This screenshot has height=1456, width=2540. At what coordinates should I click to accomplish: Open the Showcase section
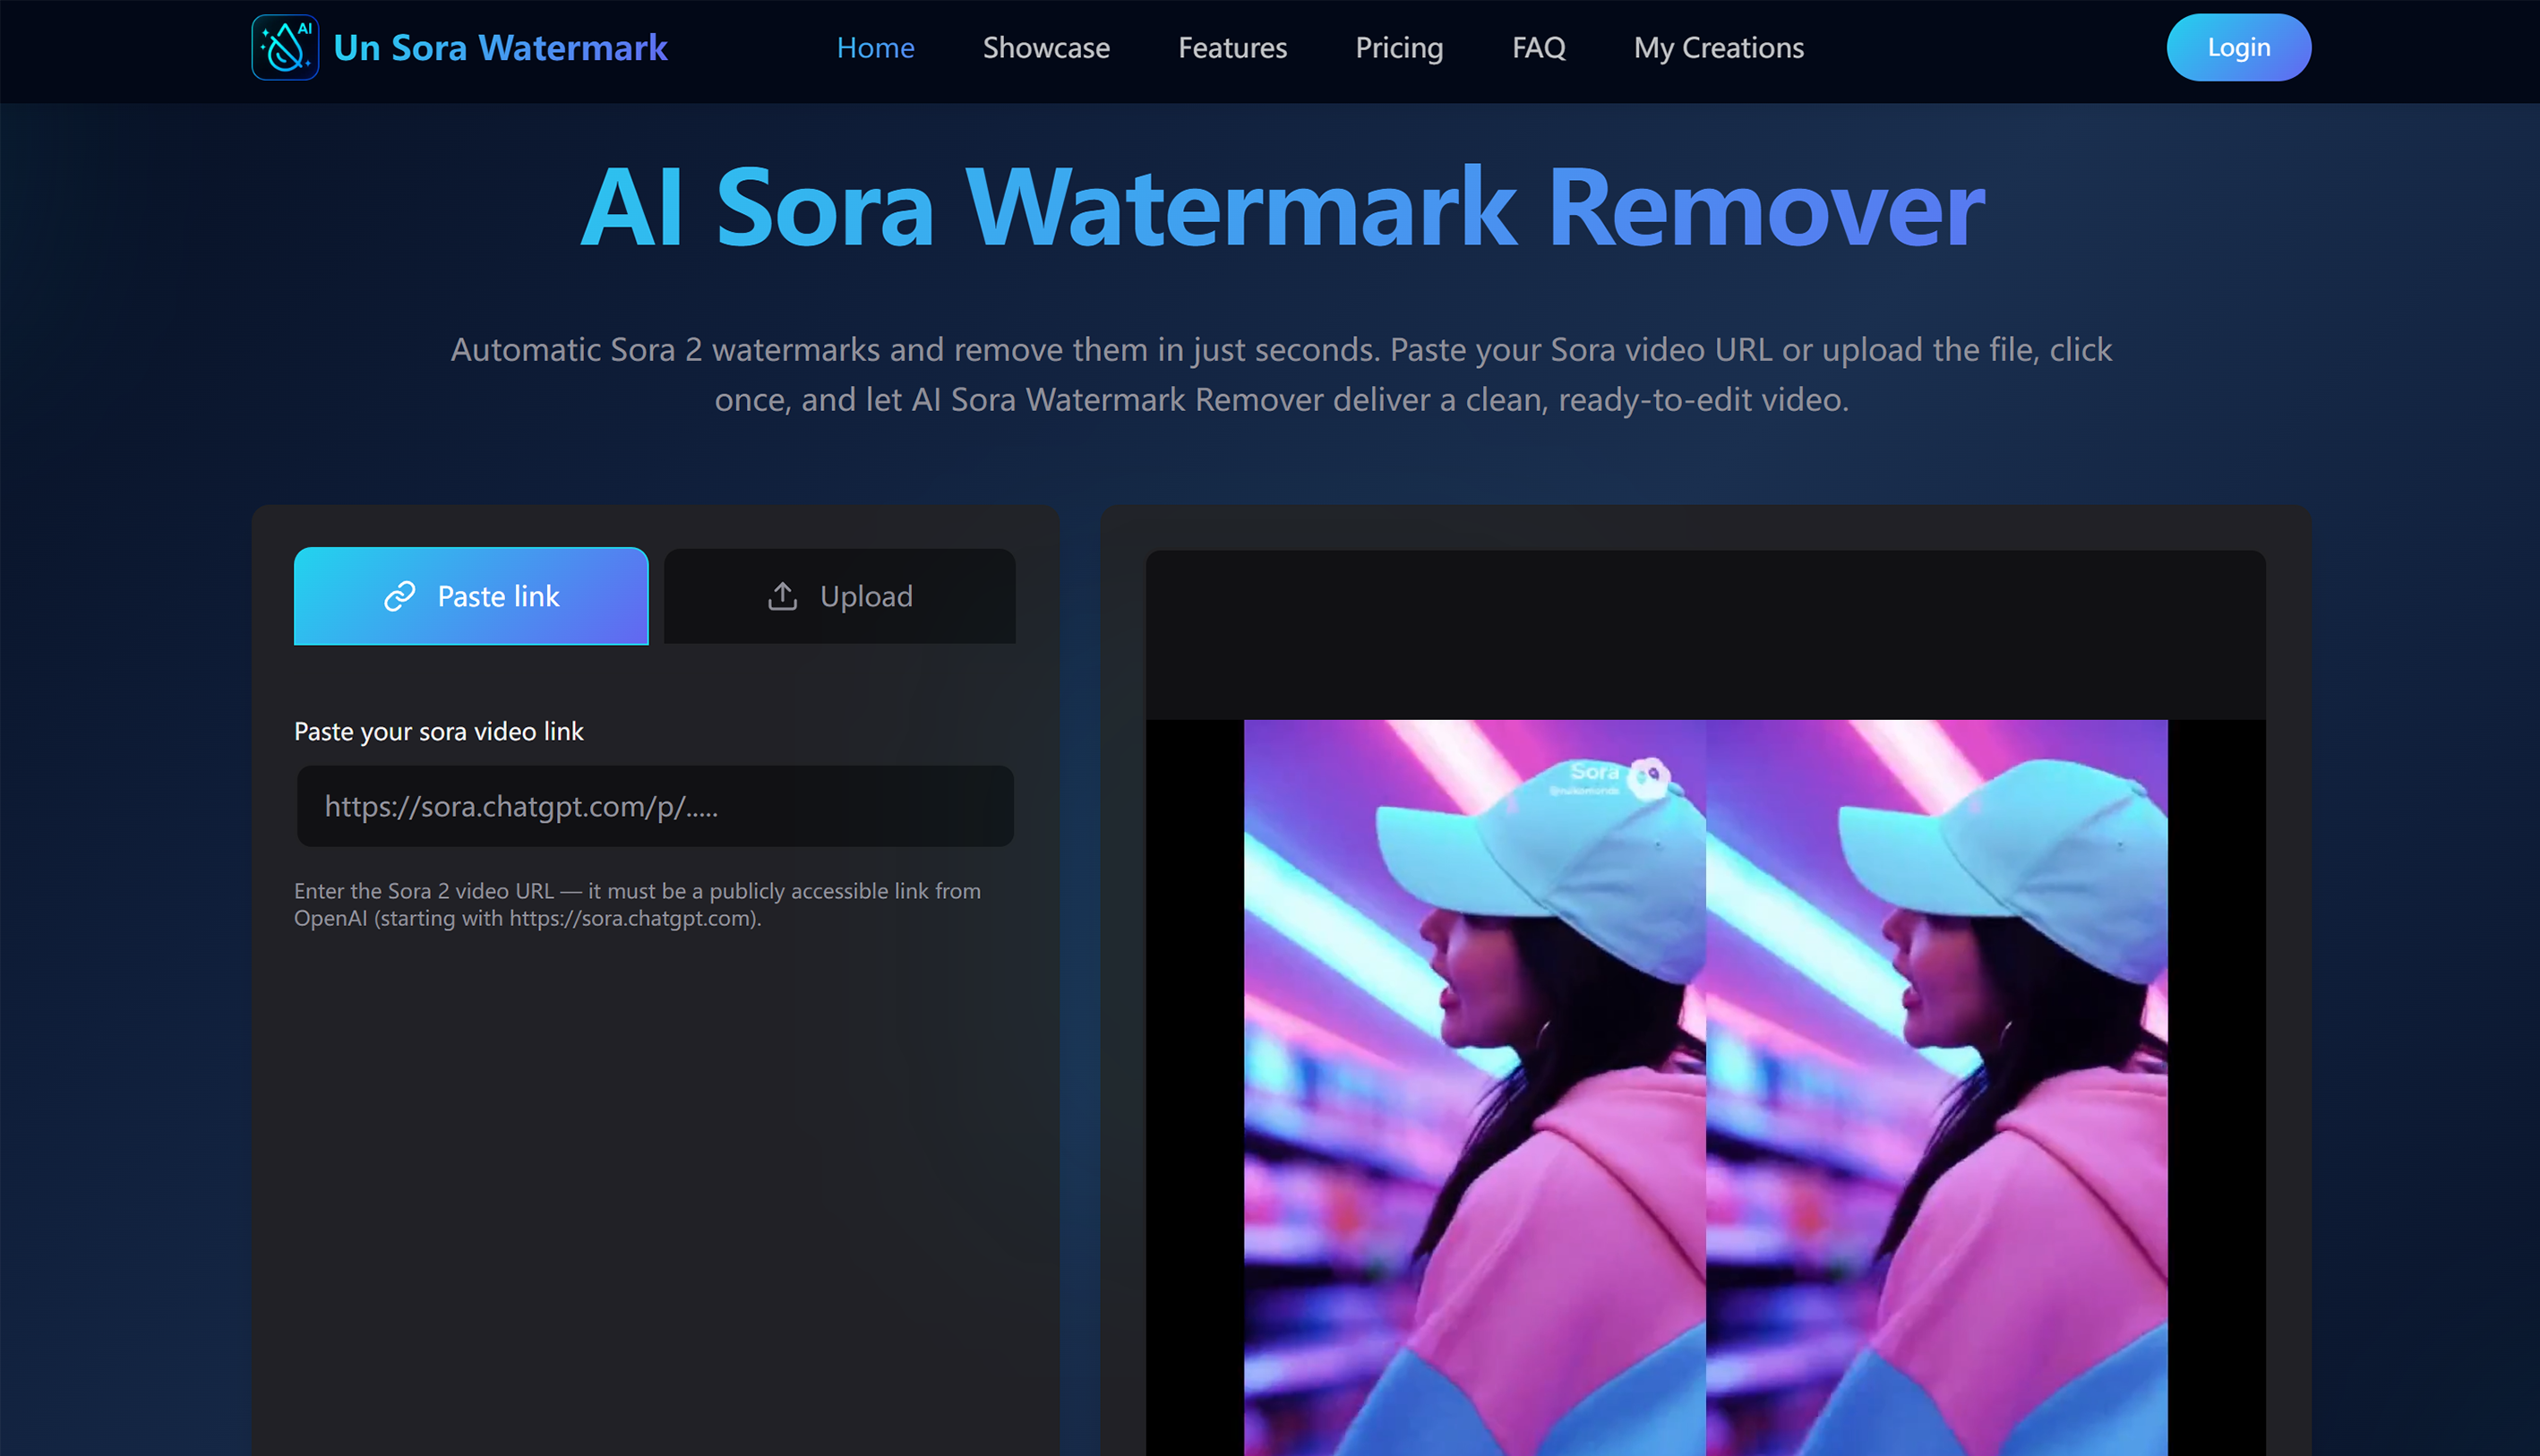pyautogui.click(x=1046, y=47)
